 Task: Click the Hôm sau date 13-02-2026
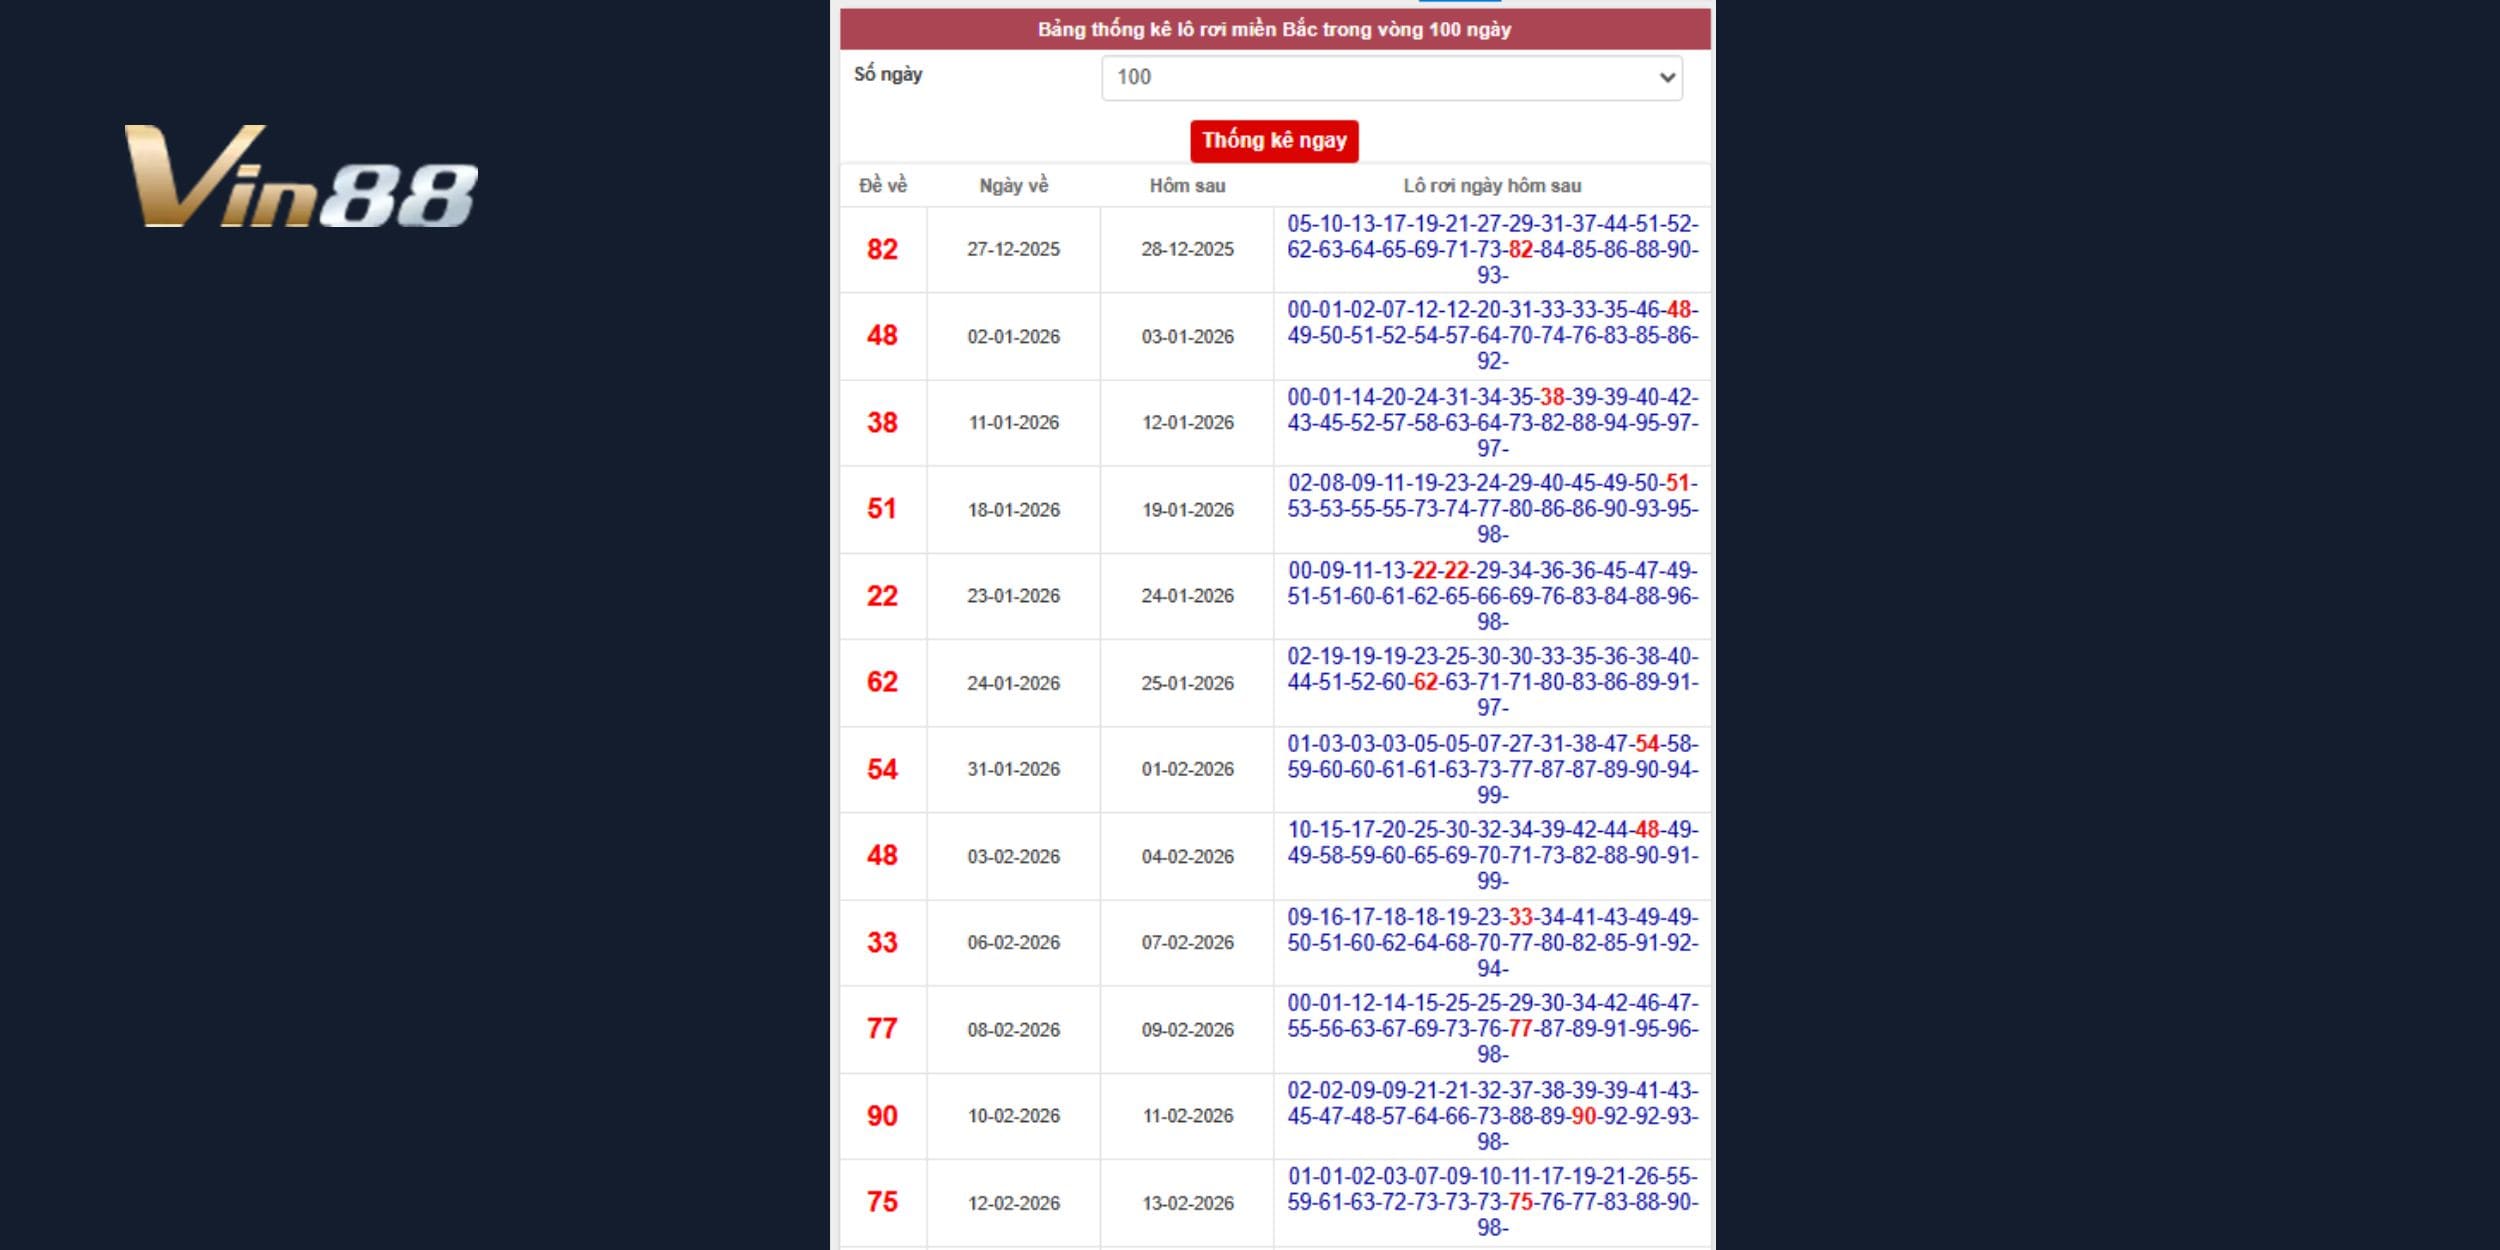click(x=1187, y=1203)
